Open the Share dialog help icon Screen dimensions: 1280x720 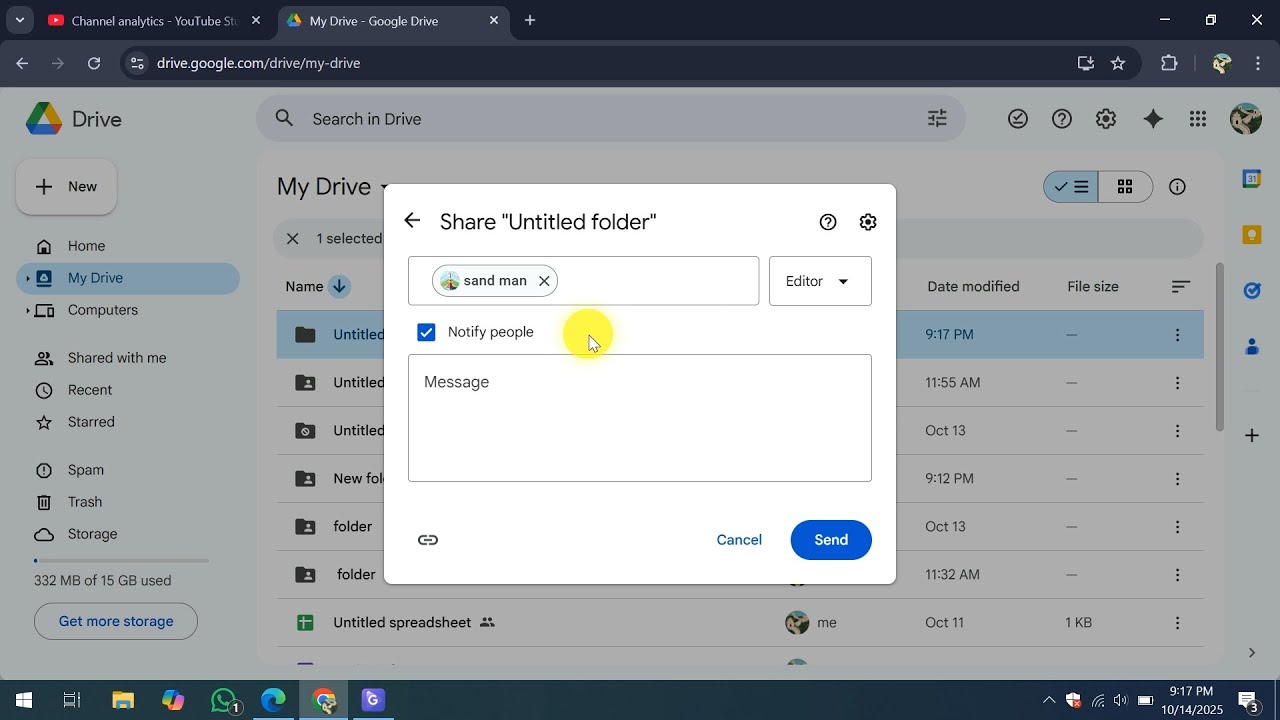point(828,222)
